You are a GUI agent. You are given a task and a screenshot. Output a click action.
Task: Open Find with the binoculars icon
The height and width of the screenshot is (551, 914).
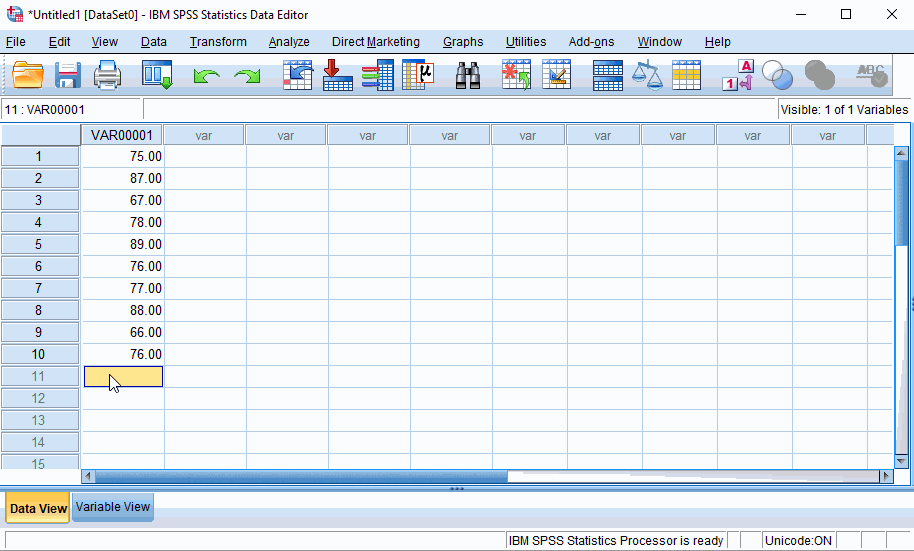[468, 75]
